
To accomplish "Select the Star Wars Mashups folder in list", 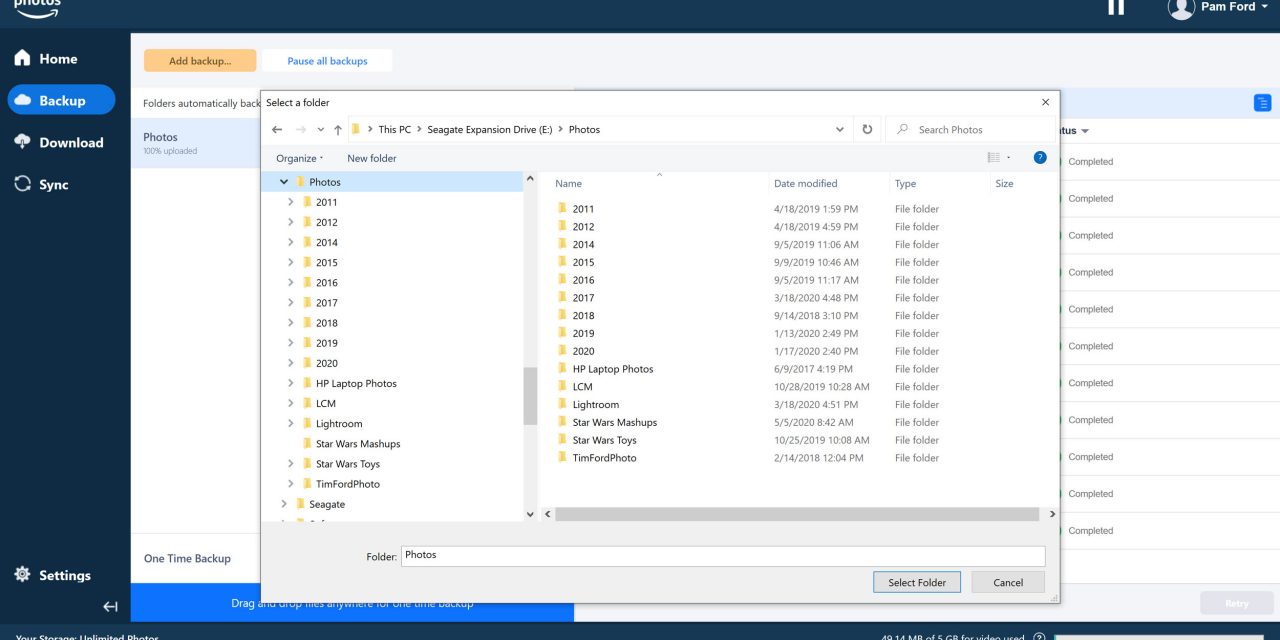I will point(614,423).
